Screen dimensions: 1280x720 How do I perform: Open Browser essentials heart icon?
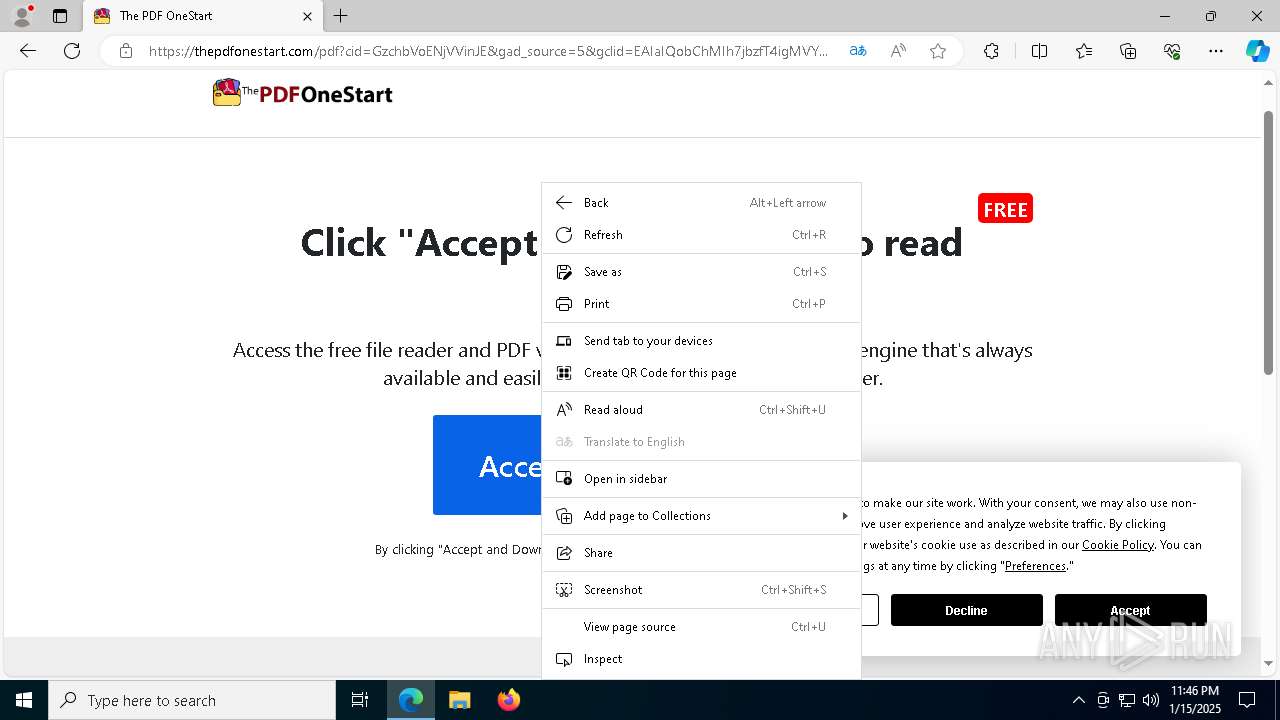1172,51
